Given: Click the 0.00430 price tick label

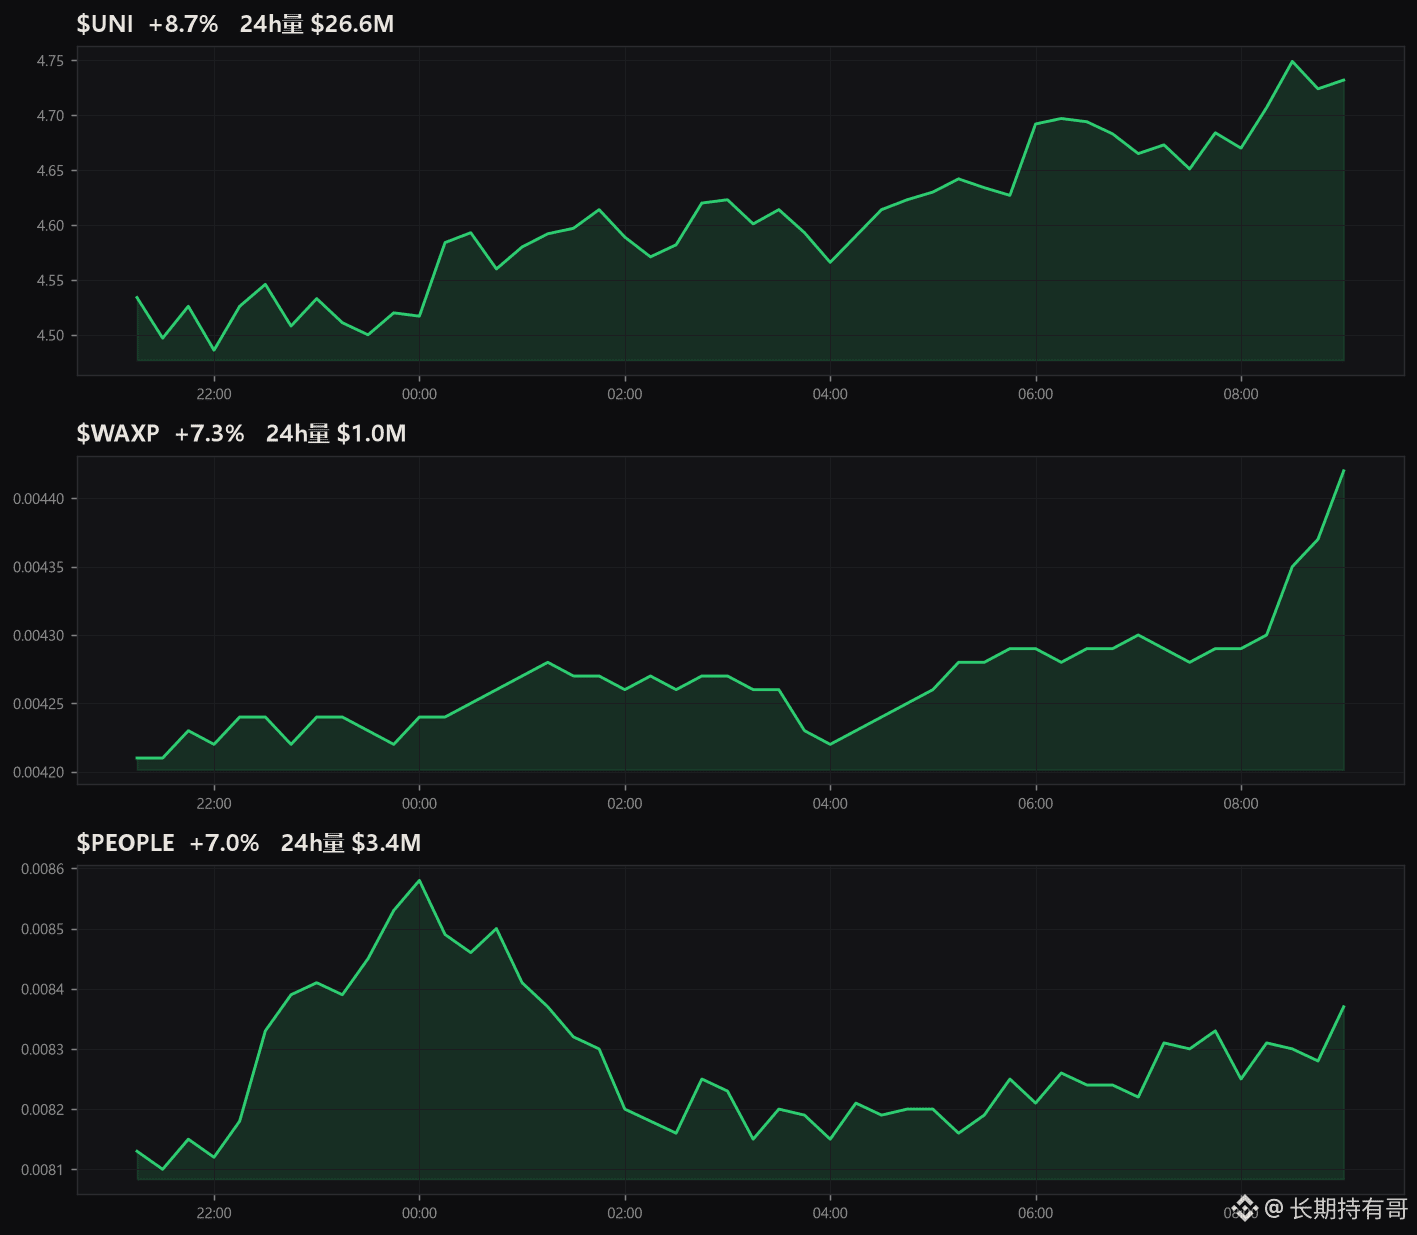Looking at the screenshot, I should coord(39,636).
